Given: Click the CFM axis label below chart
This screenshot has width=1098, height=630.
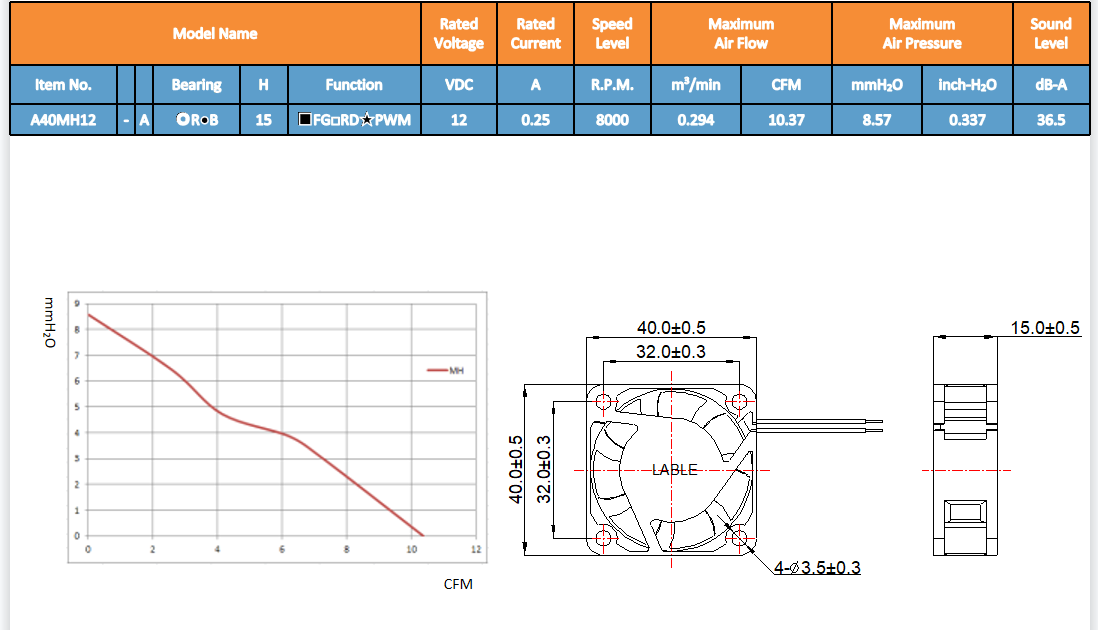Looking at the screenshot, I should tap(458, 584).
